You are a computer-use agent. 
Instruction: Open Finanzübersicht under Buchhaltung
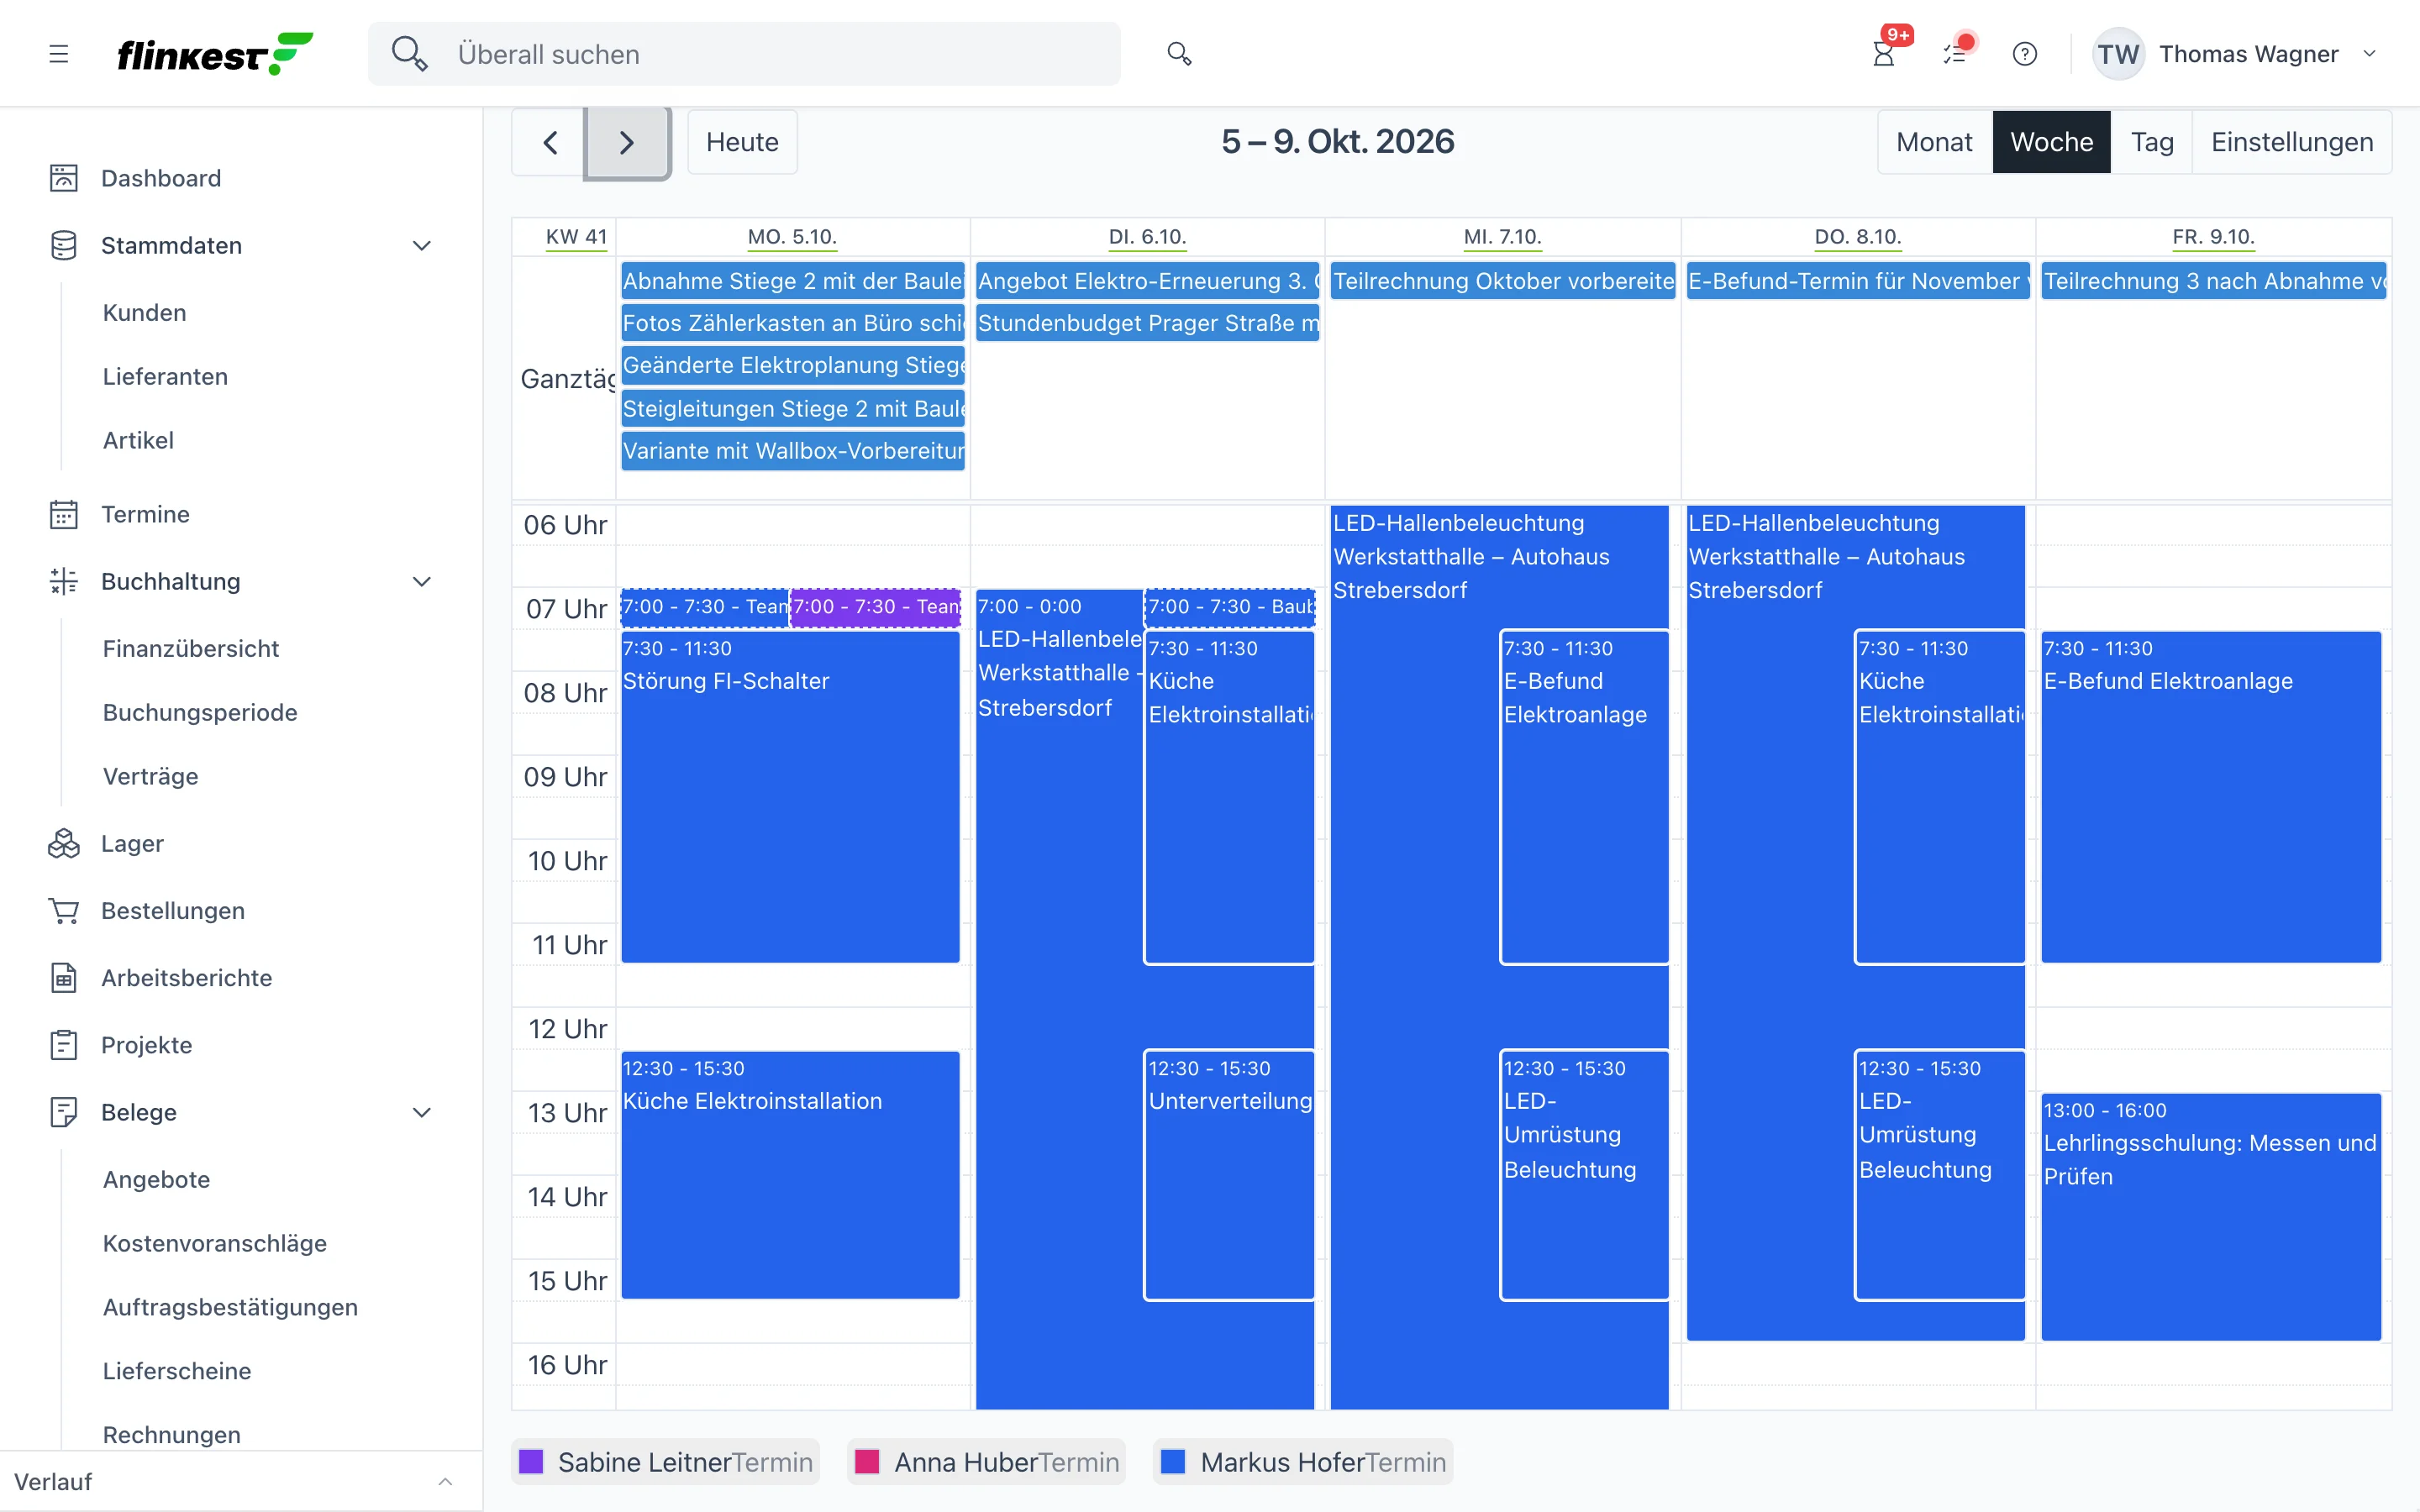191,649
